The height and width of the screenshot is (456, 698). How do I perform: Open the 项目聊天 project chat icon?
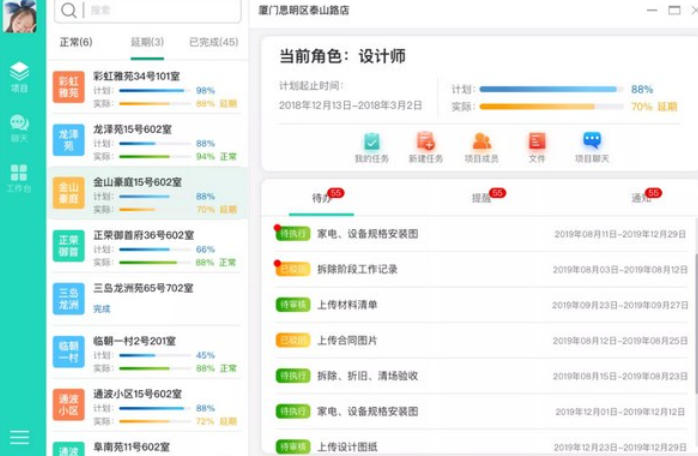pos(592,147)
